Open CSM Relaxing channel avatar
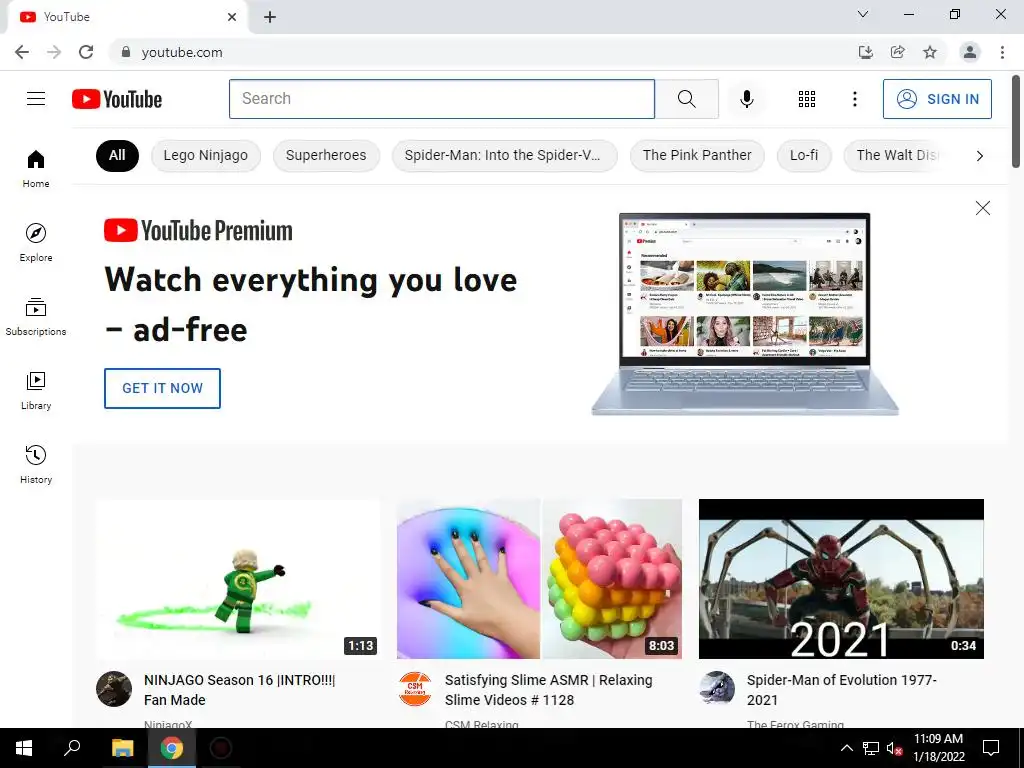 point(415,689)
